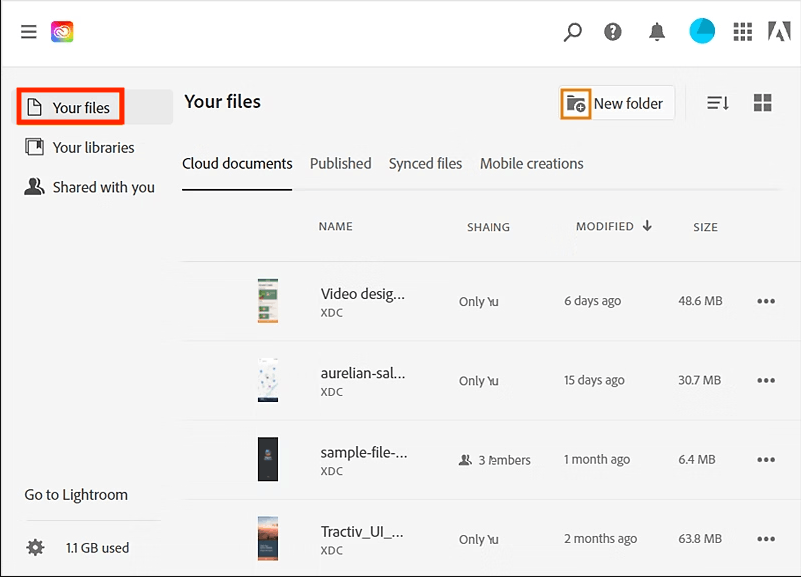Open the Mobile creations tab
Viewport: 801px width, 577px height.
pyautogui.click(x=531, y=163)
